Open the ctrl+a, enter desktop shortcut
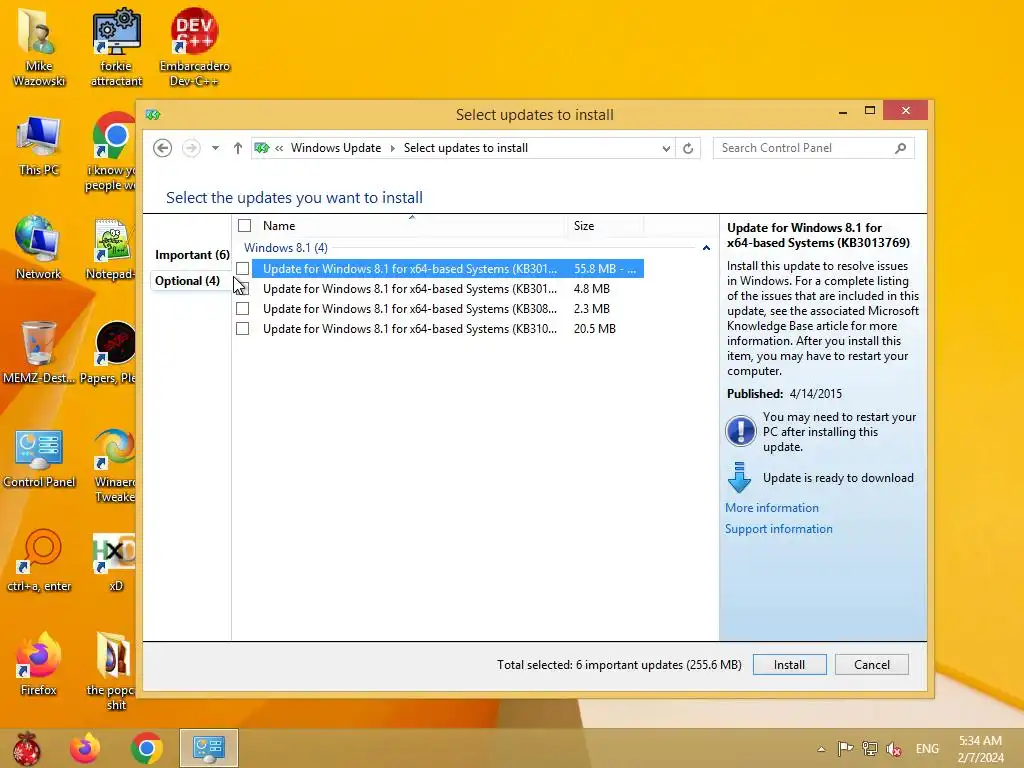The height and width of the screenshot is (768, 1024). 39,560
